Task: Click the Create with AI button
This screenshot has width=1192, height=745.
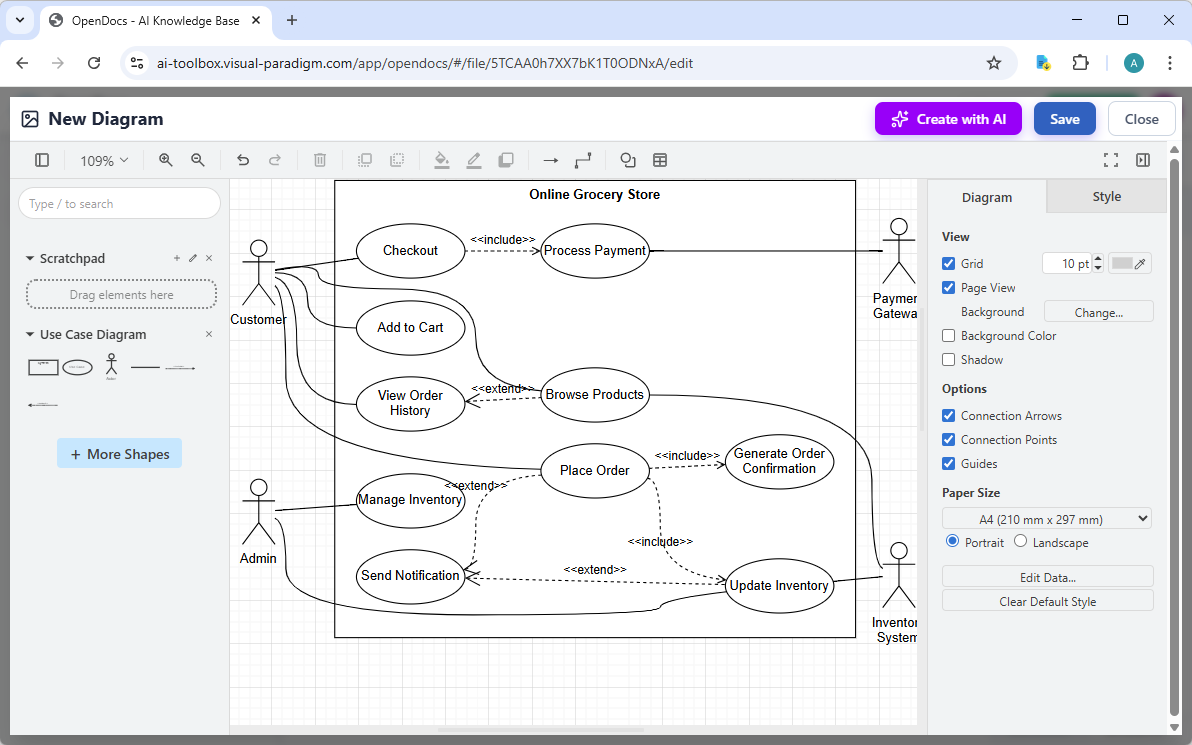Action: pyautogui.click(x=948, y=118)
